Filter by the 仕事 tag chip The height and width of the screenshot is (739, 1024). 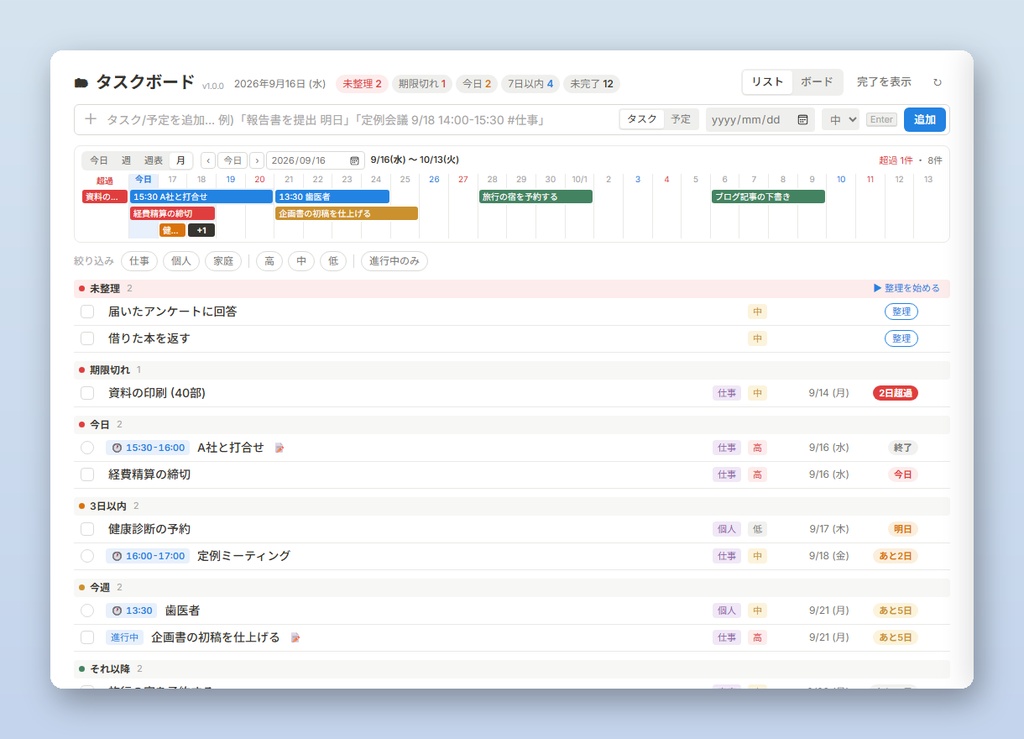tap(139, 261)
